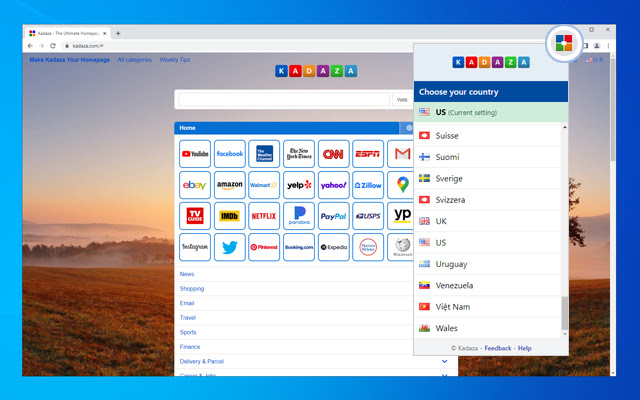This screenshot has height=400, width=640.
Task: Click the Feedback link in popup footer
Action: [x=498, y=348]
